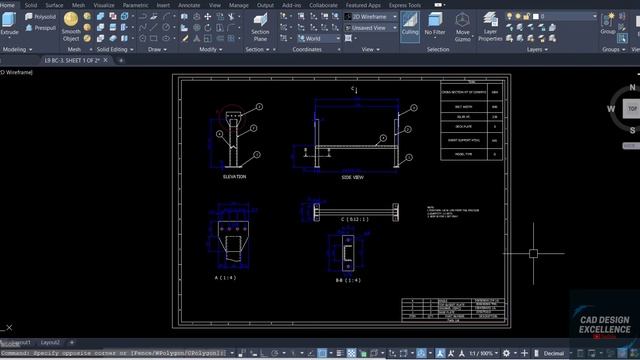Image resolution: width=640 pixels, height=360 pixels.
Task: Select the Move Gizmo tool
Action: 462,27
